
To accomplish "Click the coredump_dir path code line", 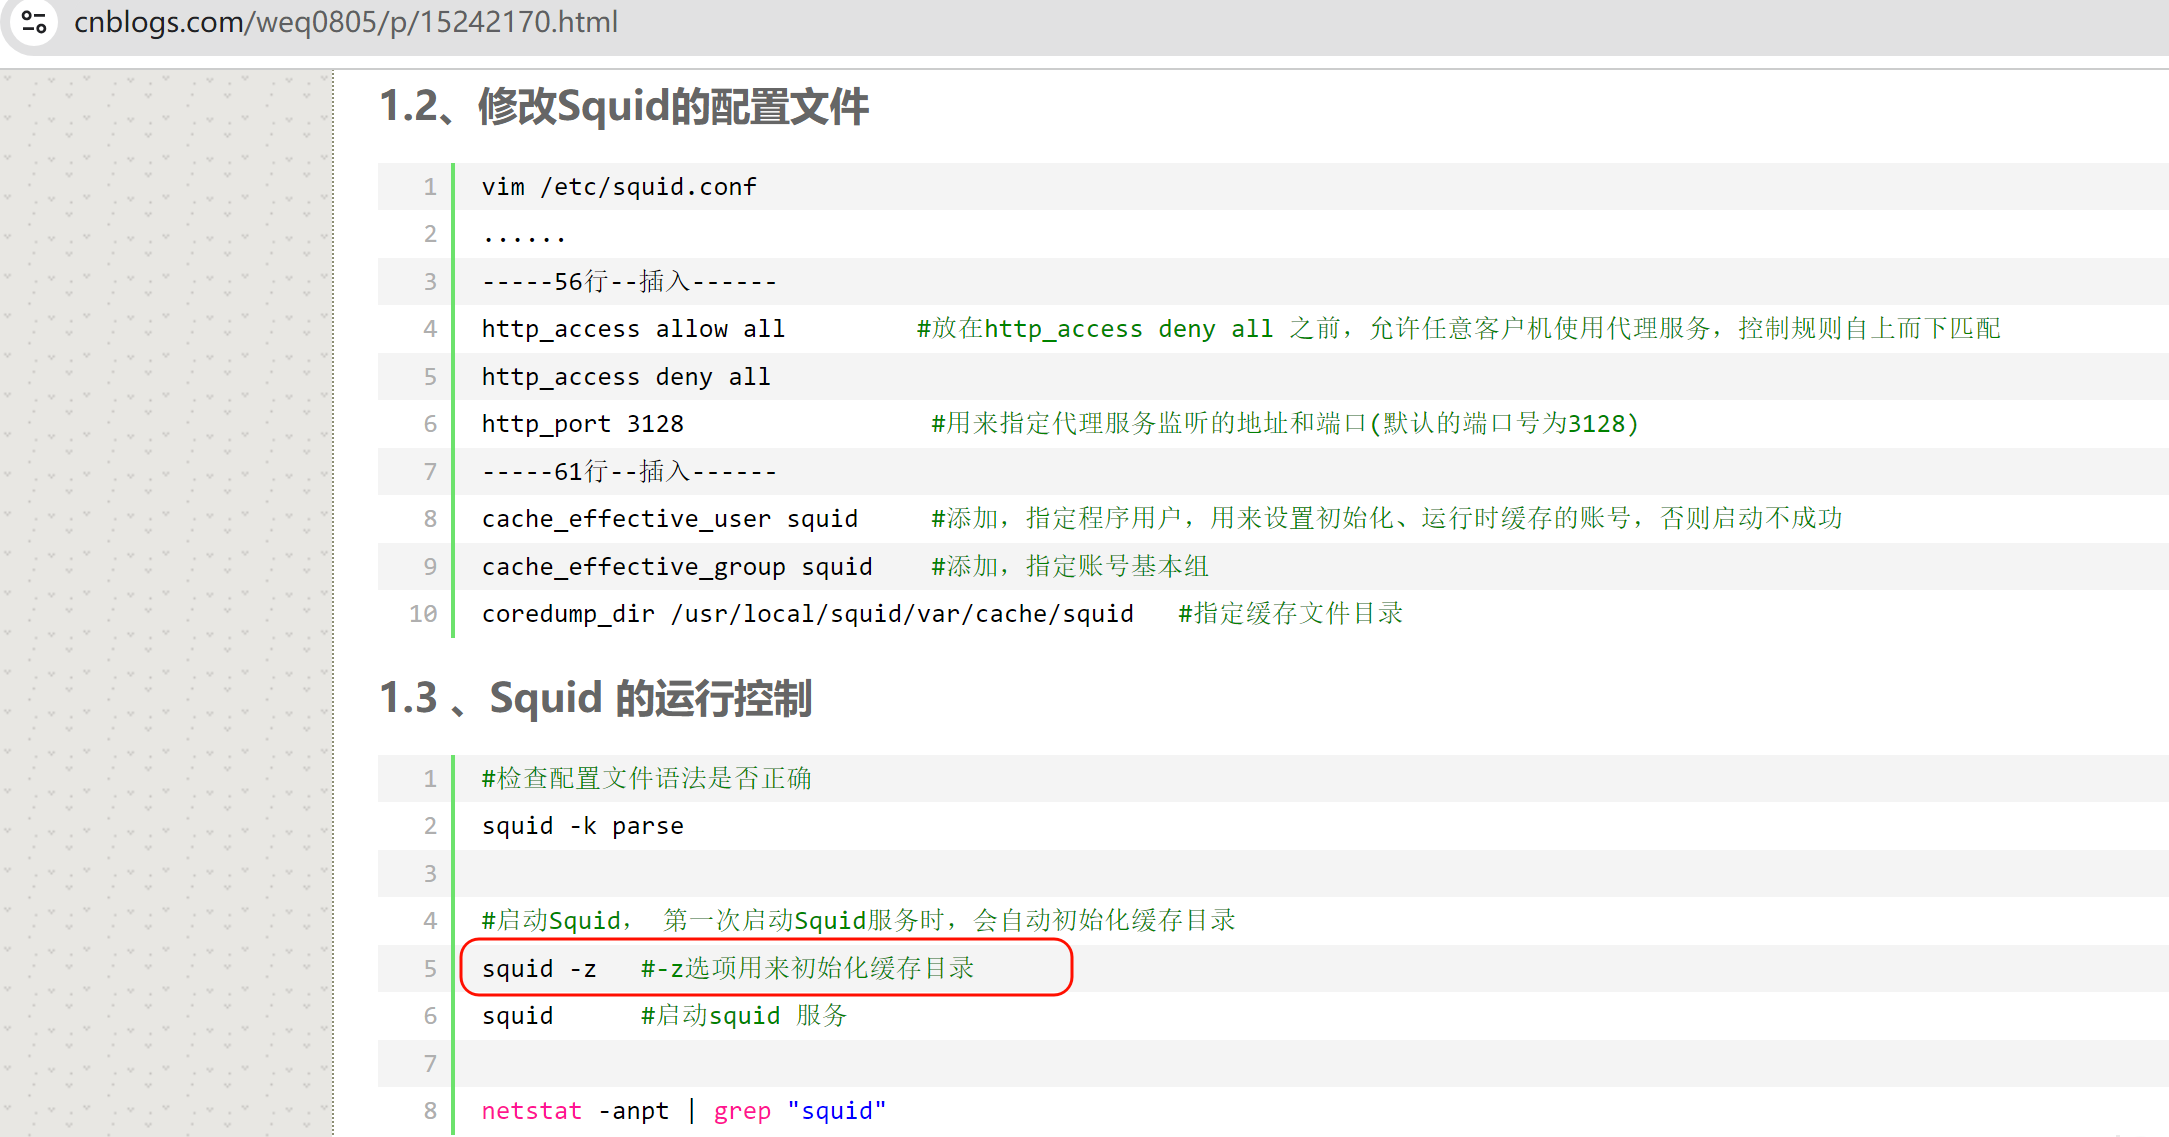I will coord(807,614).
